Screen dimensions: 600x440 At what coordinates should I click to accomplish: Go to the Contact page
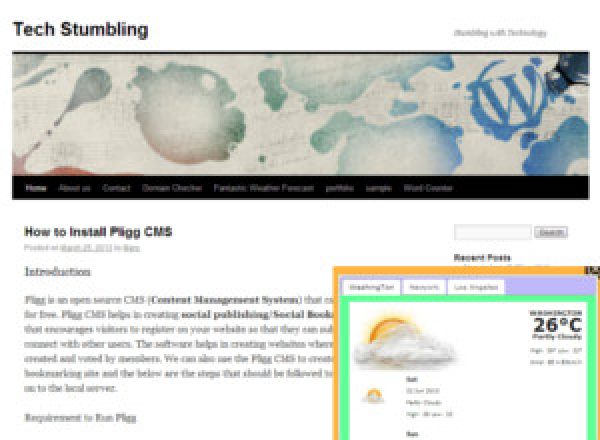point(116,188)
